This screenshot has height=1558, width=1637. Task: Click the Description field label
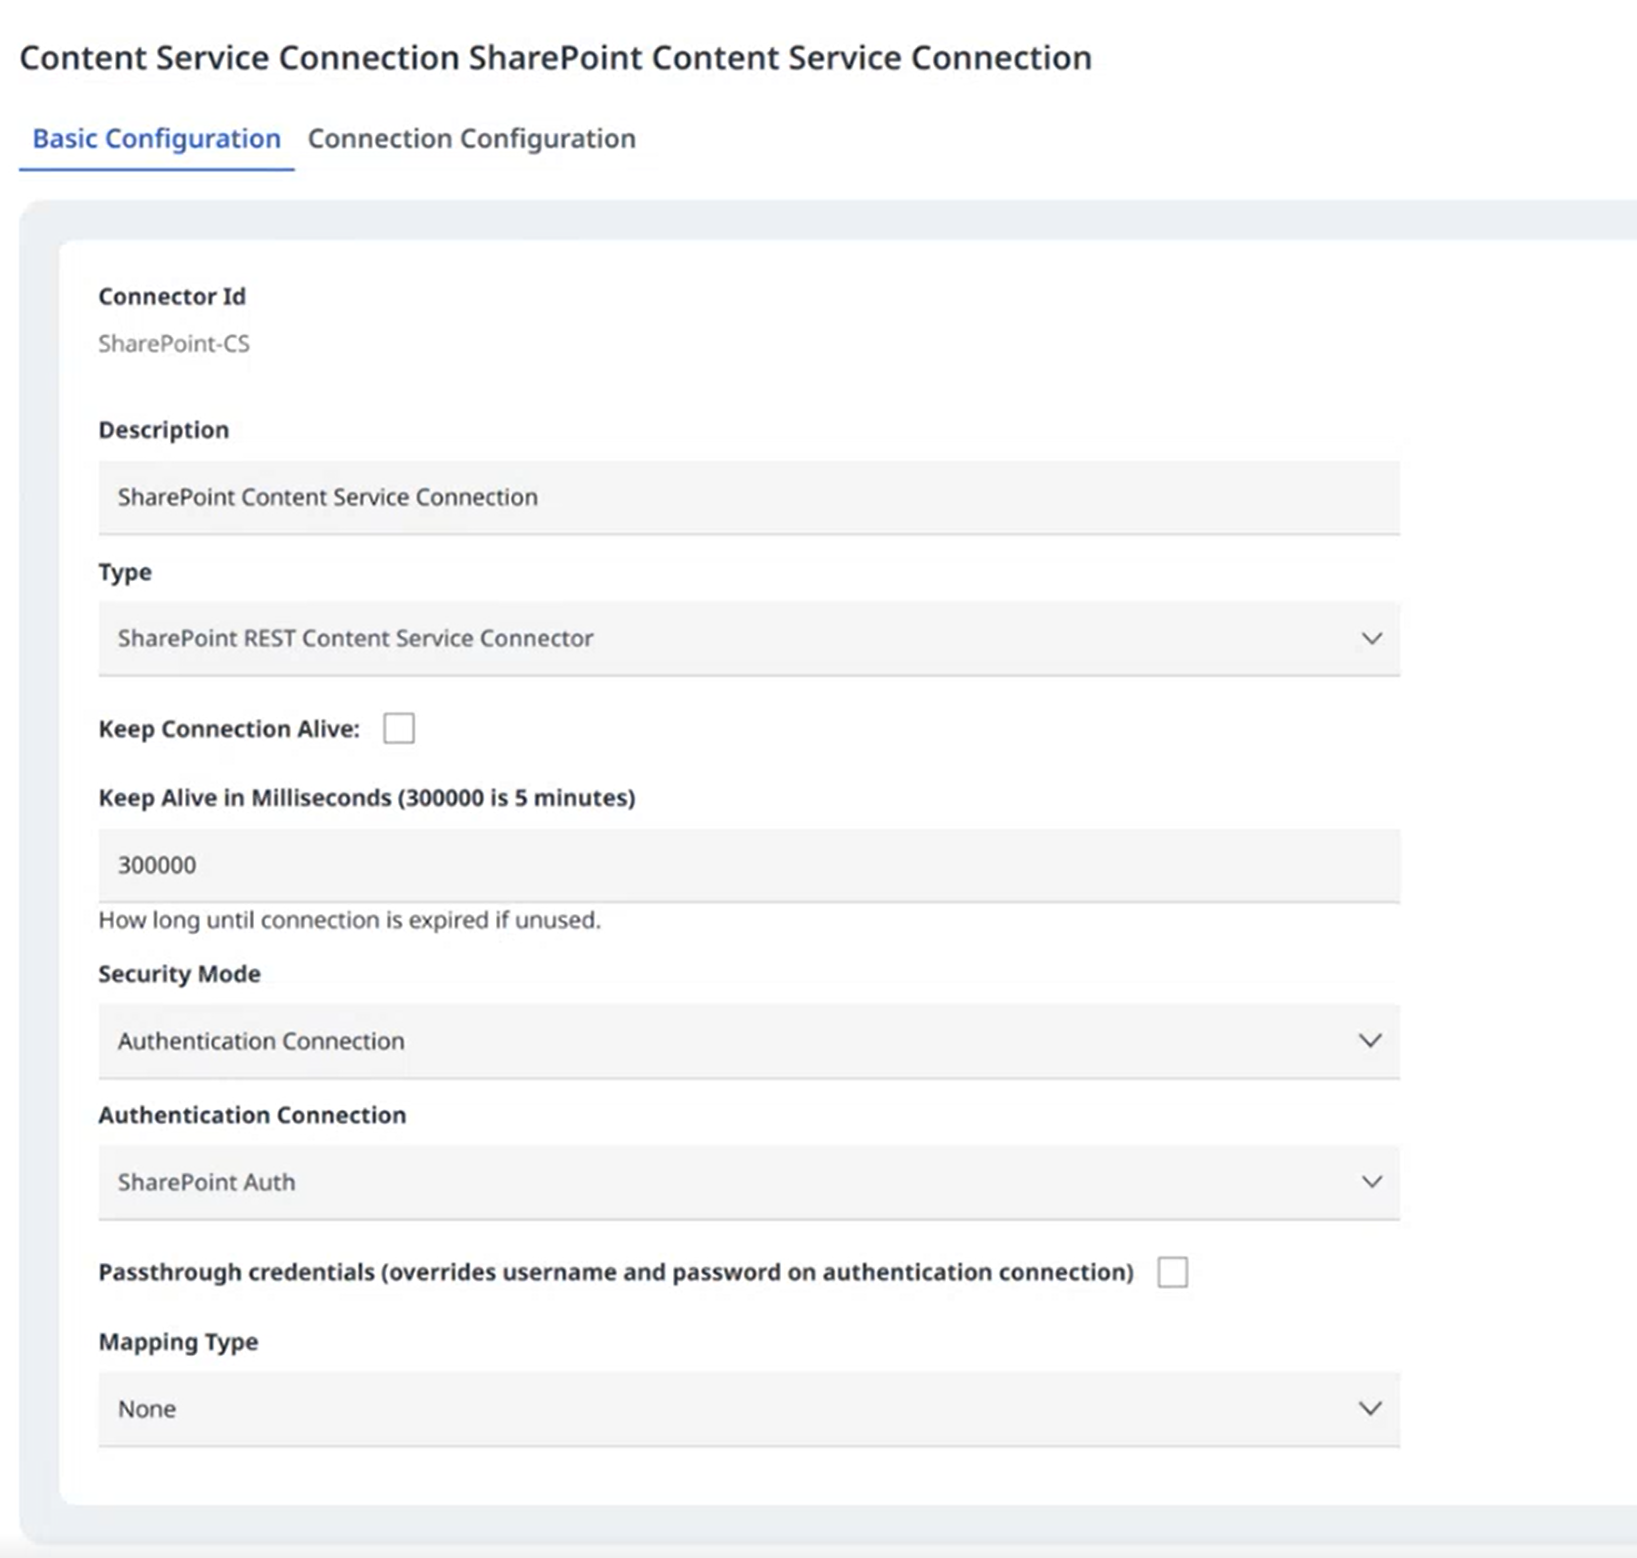pyautogui.click(x=164, y=430)
